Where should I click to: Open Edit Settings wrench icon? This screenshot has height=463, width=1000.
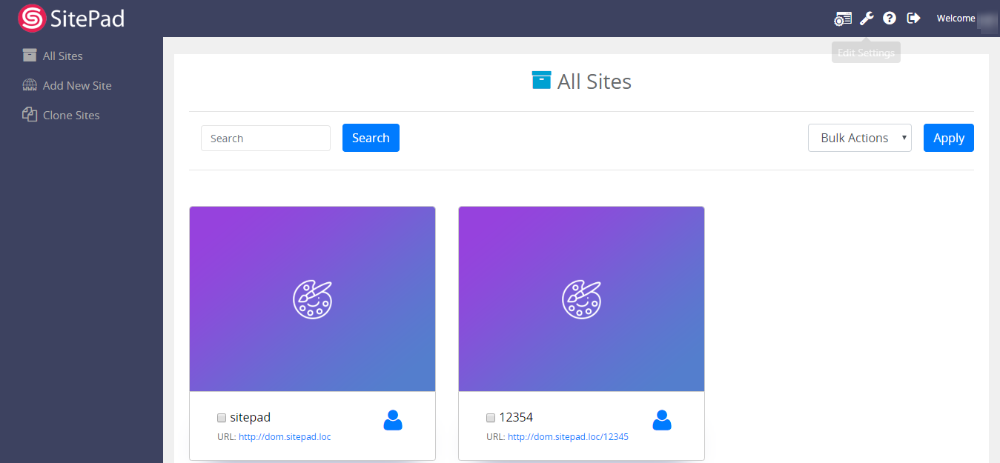[x=867, y=18]
